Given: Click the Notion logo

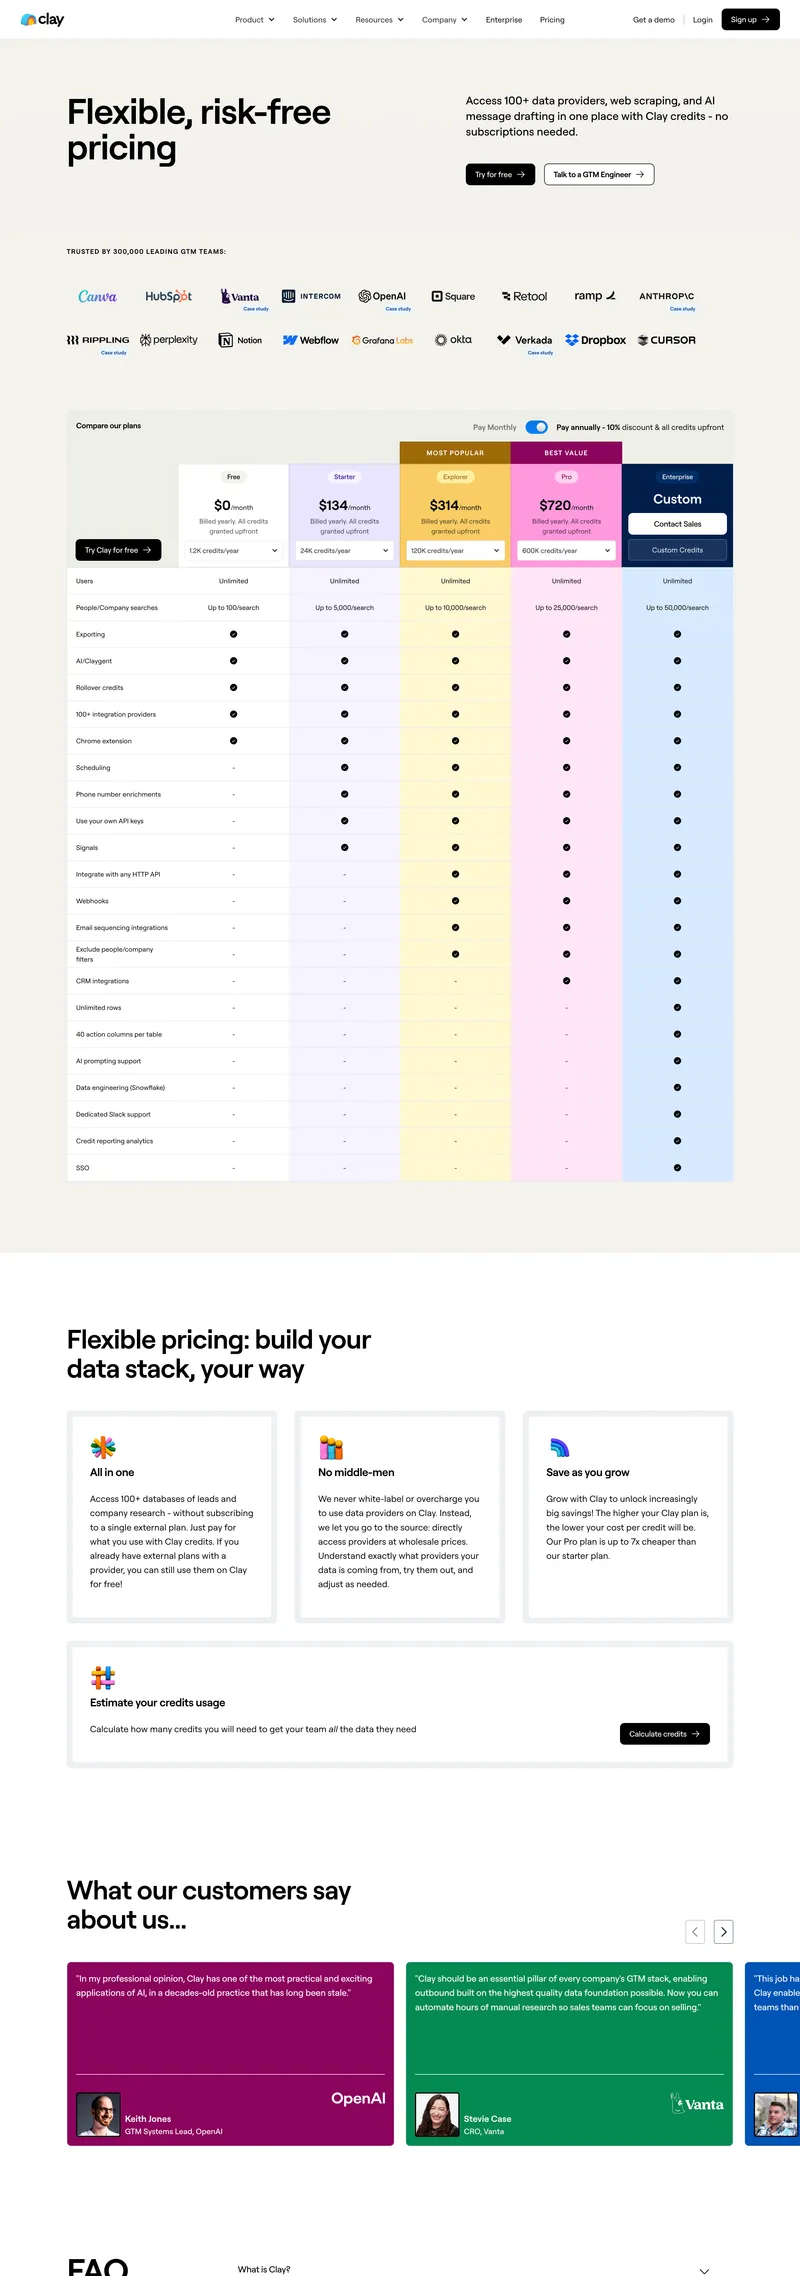Looking at the screenshot, I should click(240, 340).
